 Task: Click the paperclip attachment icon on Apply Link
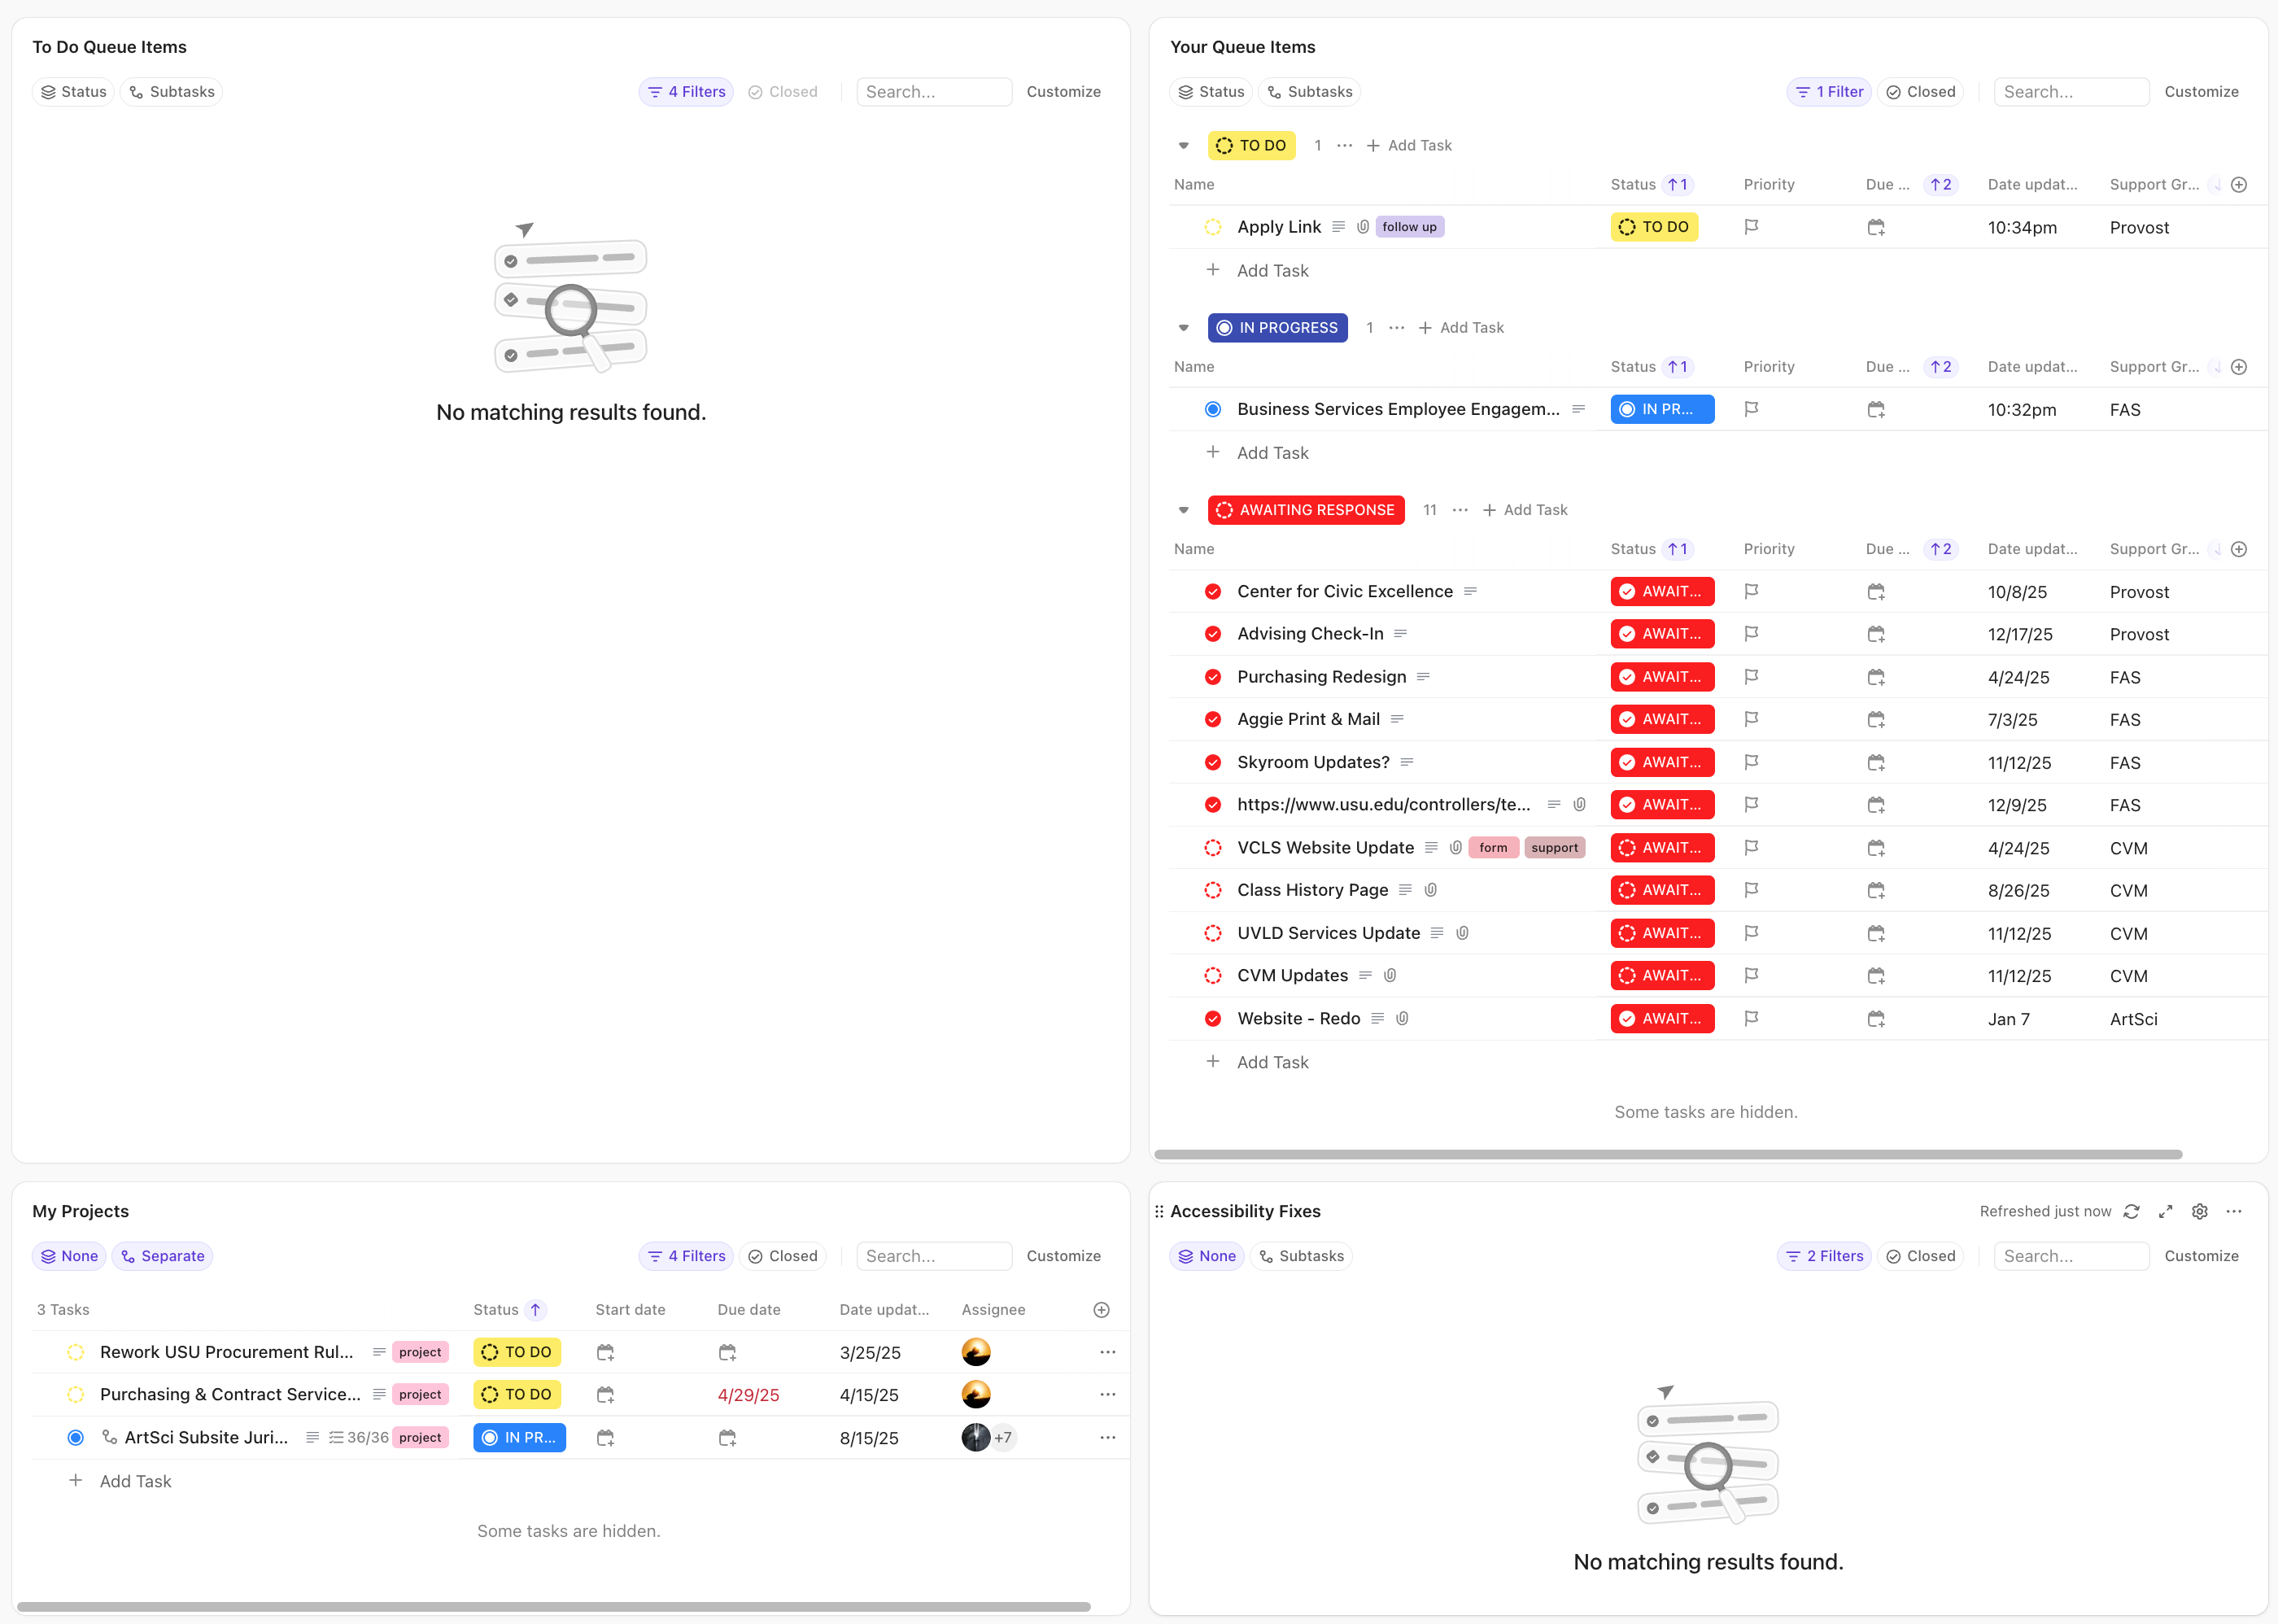[x=1363, y=226]
